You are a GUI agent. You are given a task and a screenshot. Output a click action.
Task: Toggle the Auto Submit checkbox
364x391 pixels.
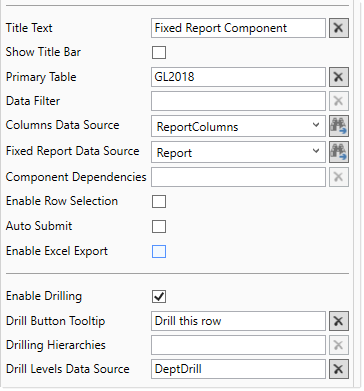click(159, 226)
